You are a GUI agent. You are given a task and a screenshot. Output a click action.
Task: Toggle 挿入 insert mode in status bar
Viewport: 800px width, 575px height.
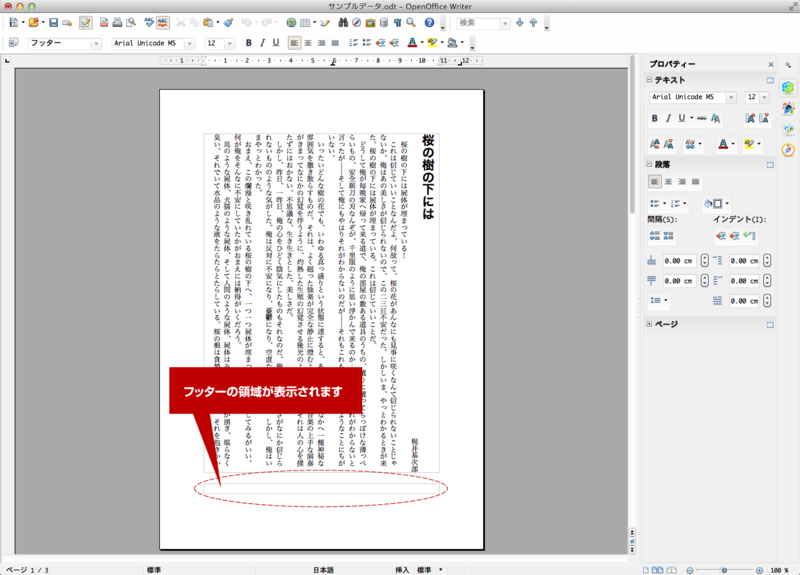click(402, 570)
